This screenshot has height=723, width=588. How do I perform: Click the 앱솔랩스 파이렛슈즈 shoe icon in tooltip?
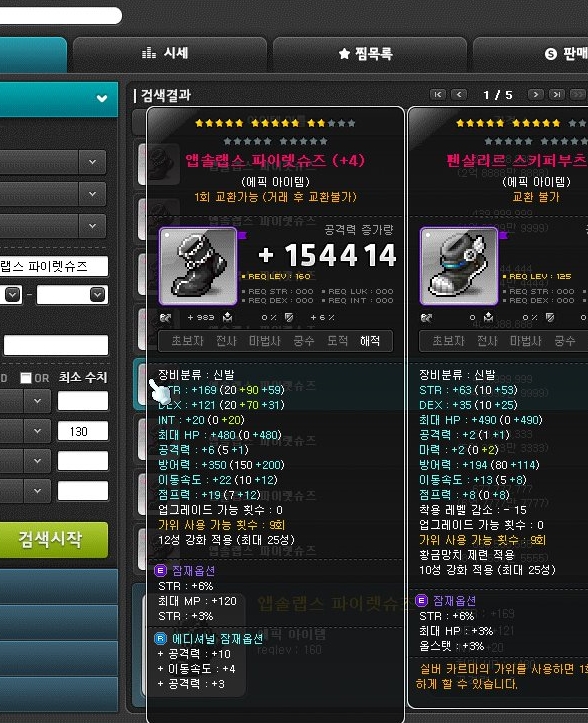click(198, 266)
